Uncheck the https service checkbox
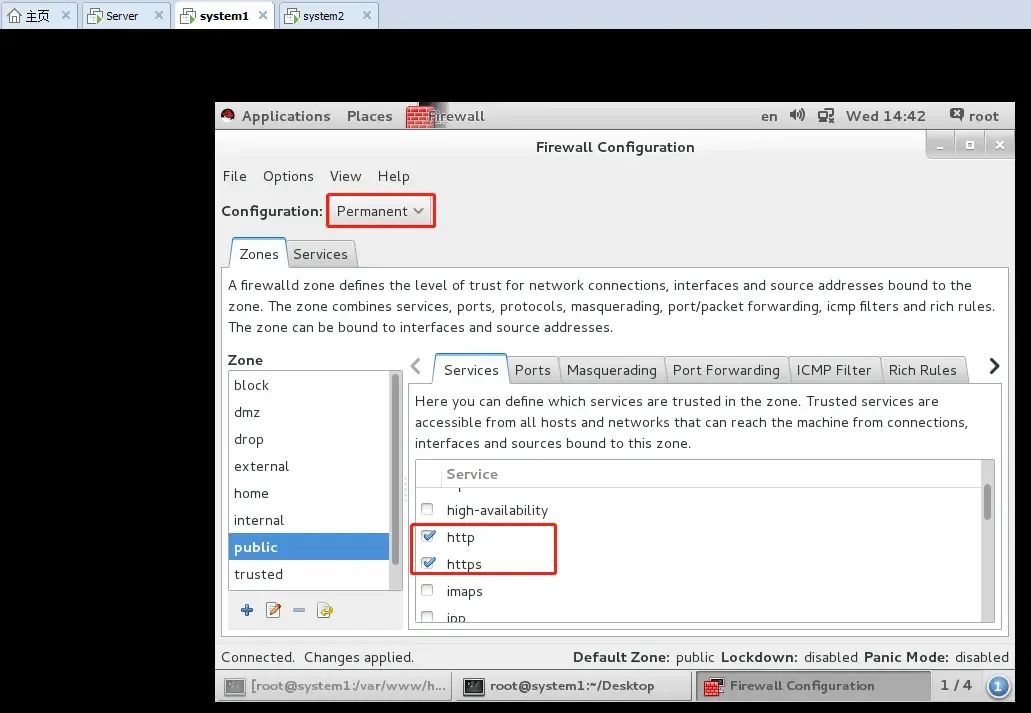Viewport: 1031px width, 713px height. (x=429, y=563)
